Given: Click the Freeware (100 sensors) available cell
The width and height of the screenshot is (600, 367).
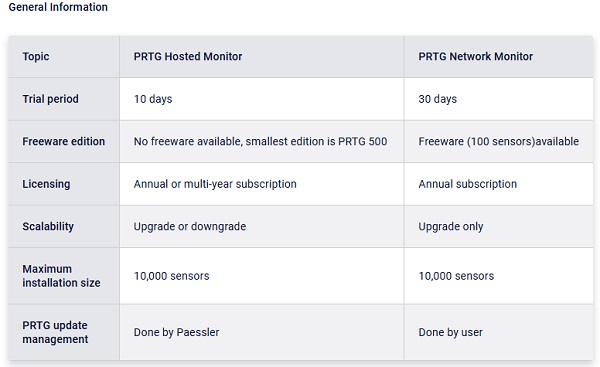Looking at the screenshot, I should (x=499, y=142).
